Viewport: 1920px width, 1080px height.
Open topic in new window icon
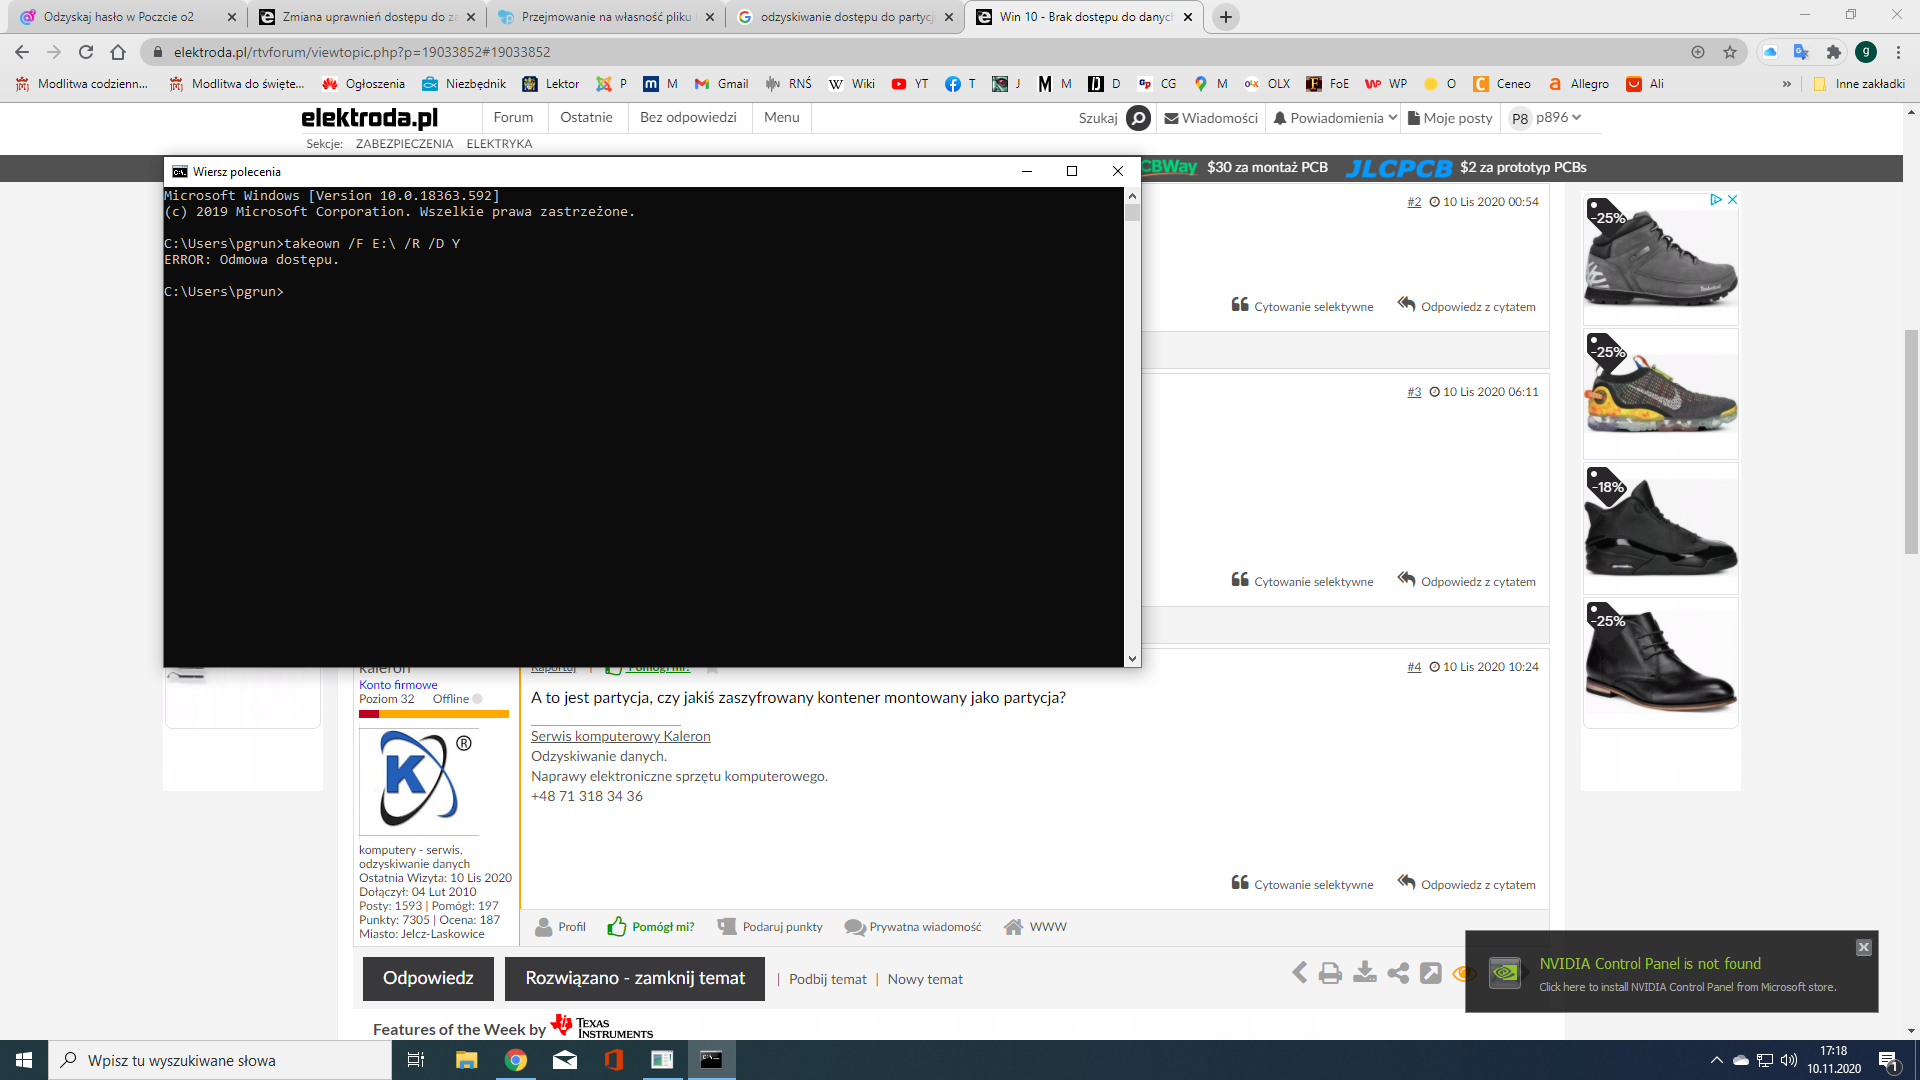1431,973
